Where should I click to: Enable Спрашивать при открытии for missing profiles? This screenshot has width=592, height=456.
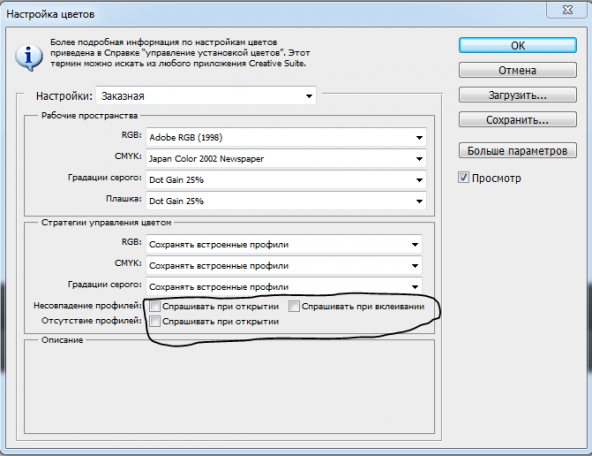[x=155, y=321]
